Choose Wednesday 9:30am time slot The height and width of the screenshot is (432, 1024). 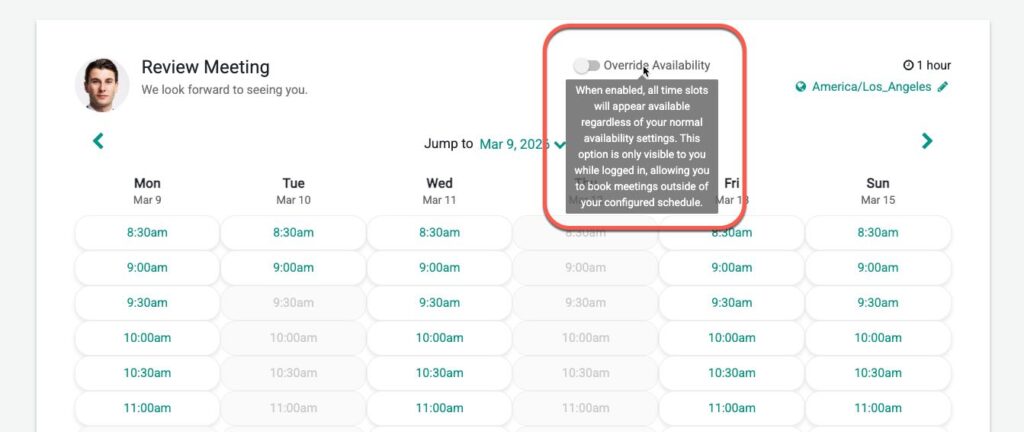pos(439,302)
